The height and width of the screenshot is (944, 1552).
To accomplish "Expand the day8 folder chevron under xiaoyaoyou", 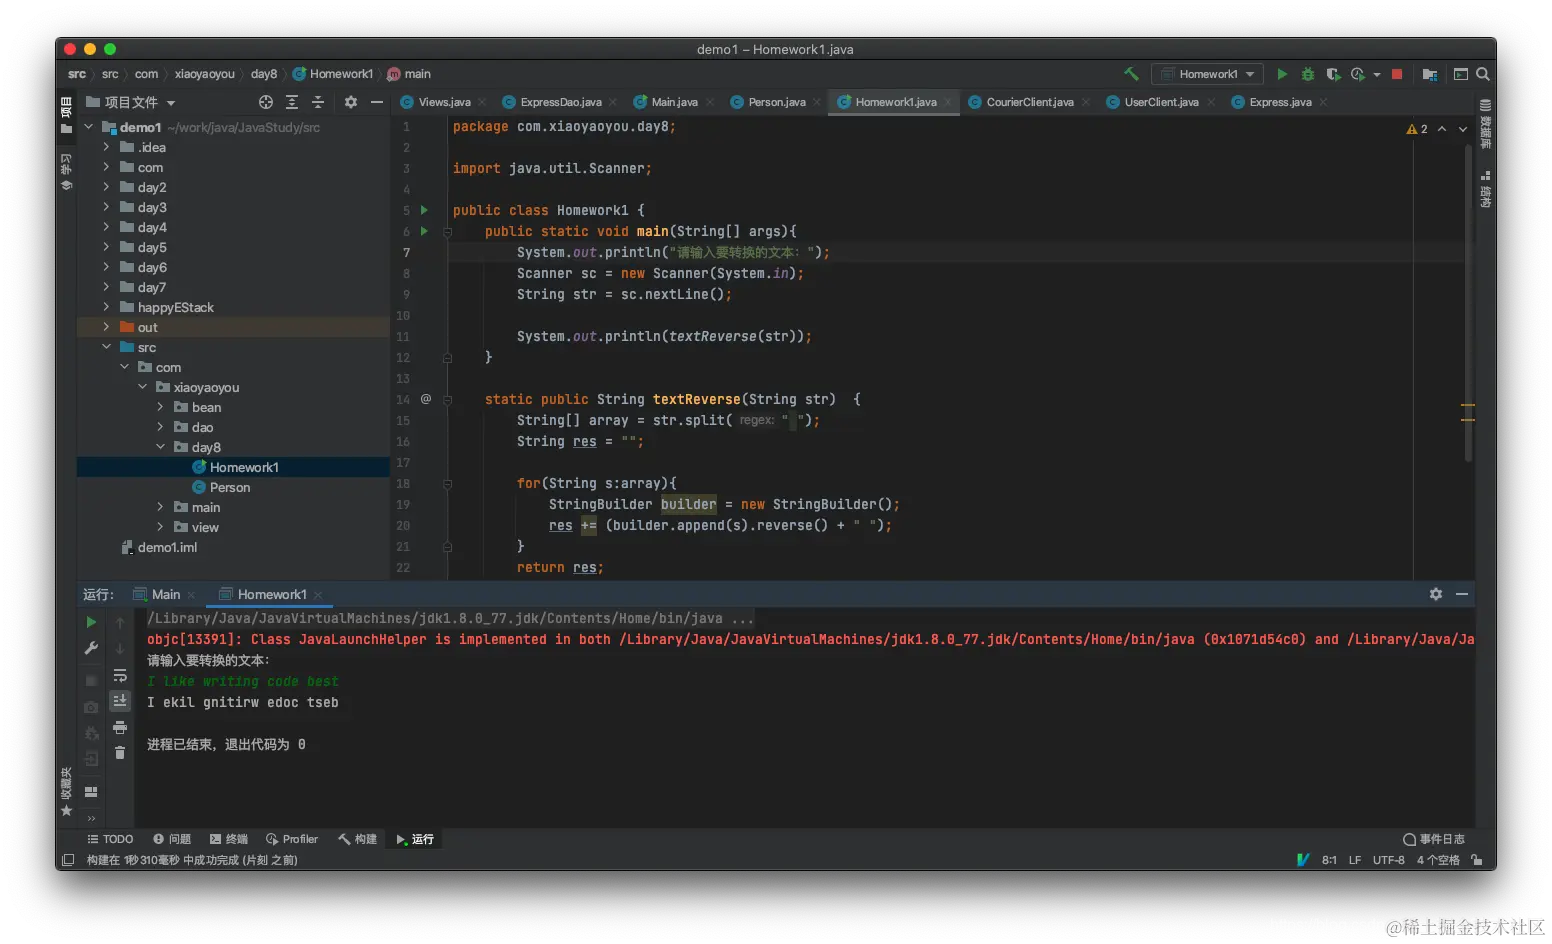I will point(161,447).
